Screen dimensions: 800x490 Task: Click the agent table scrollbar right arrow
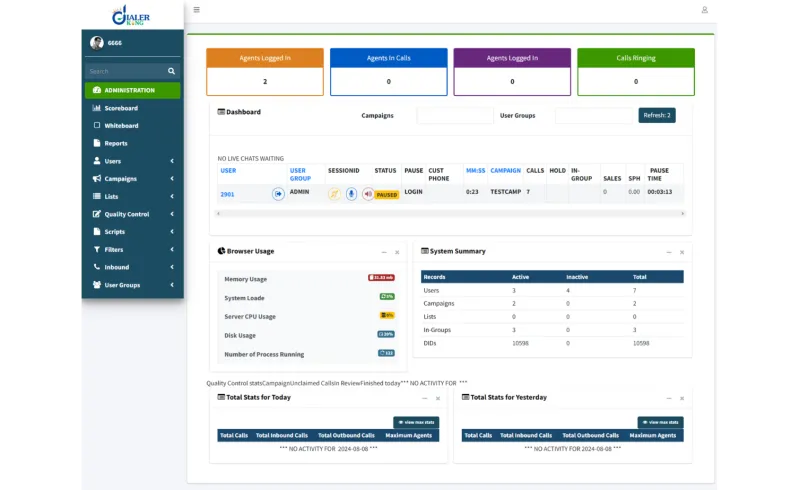[x=683, y=214]
